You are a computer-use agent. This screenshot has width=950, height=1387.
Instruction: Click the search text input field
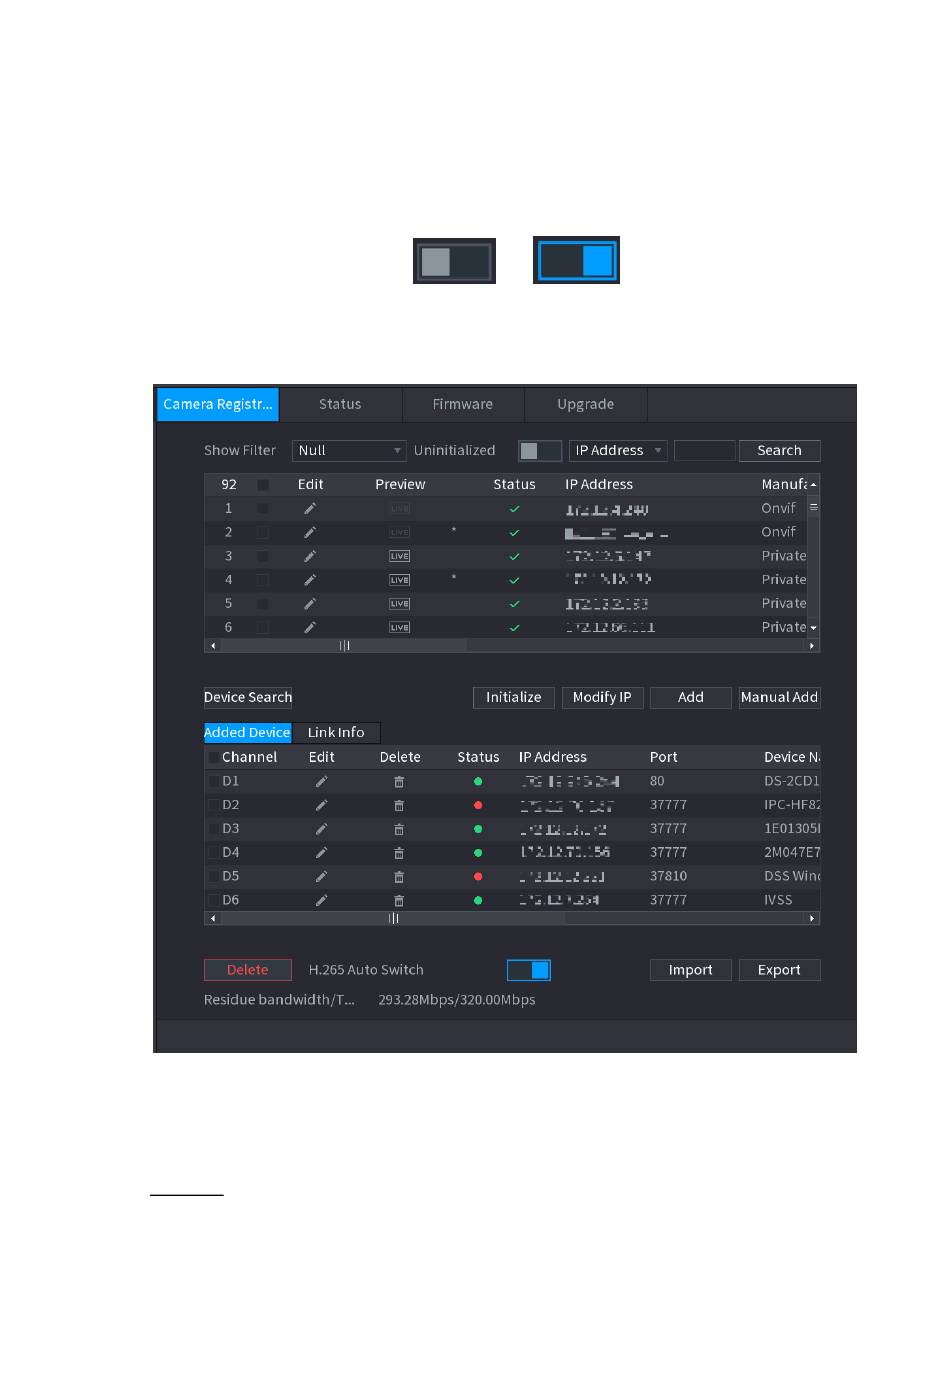(705, 451)
